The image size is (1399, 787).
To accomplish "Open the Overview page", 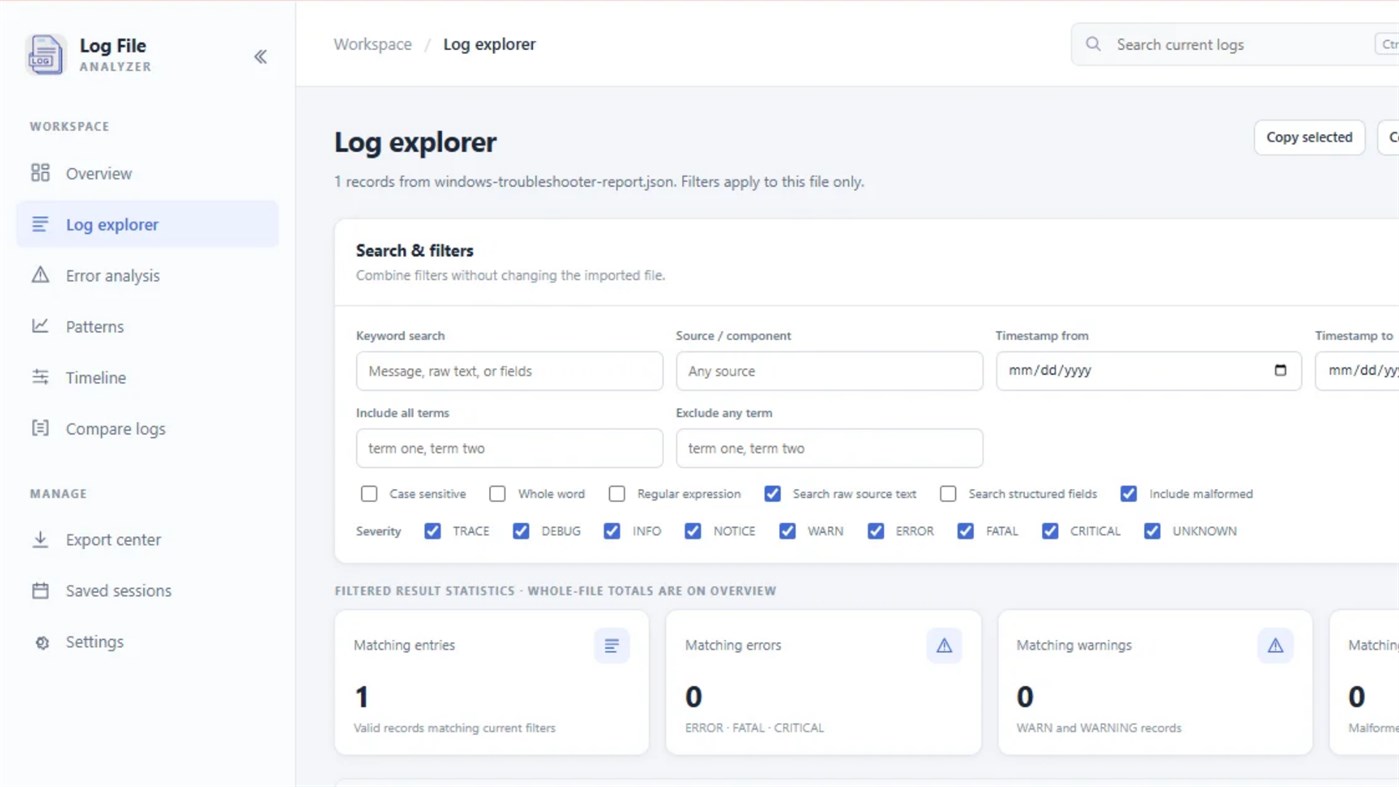I will pos(147,173).
